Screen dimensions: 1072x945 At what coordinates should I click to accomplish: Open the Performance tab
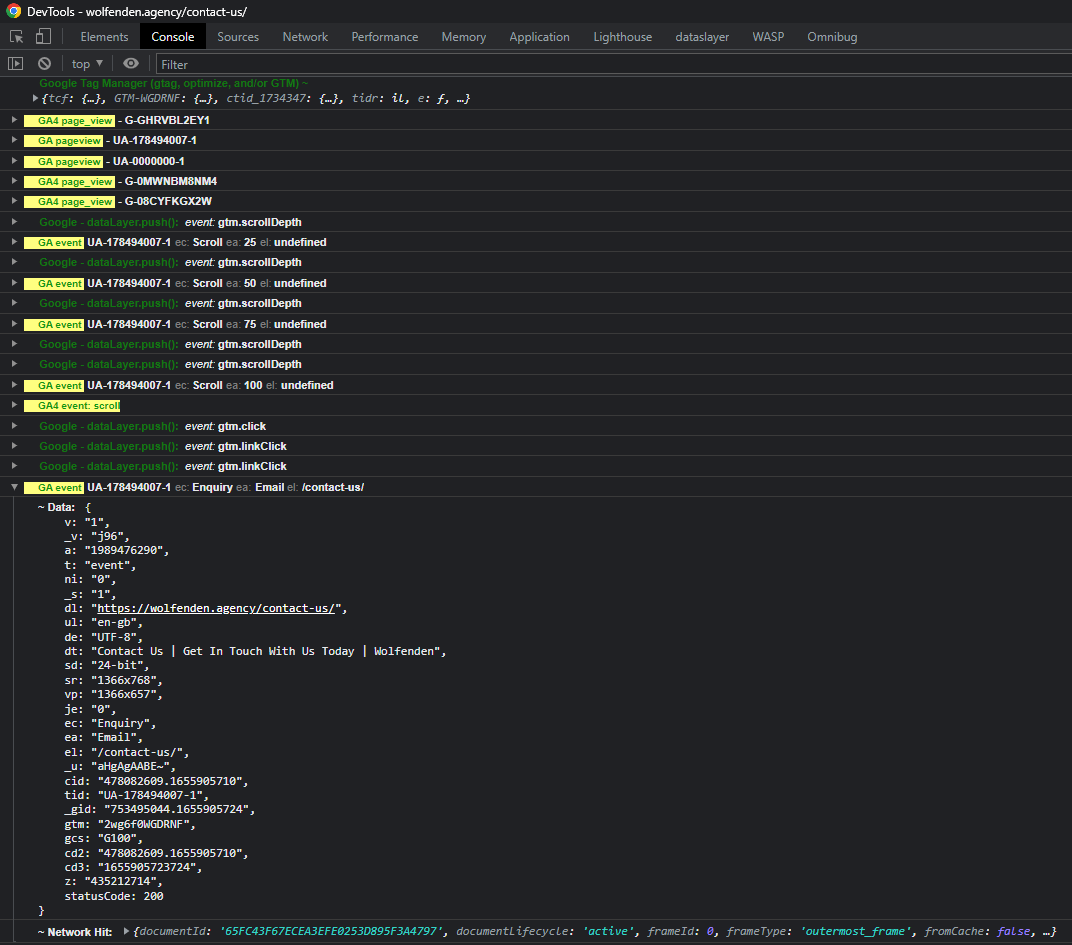(384, 37)
